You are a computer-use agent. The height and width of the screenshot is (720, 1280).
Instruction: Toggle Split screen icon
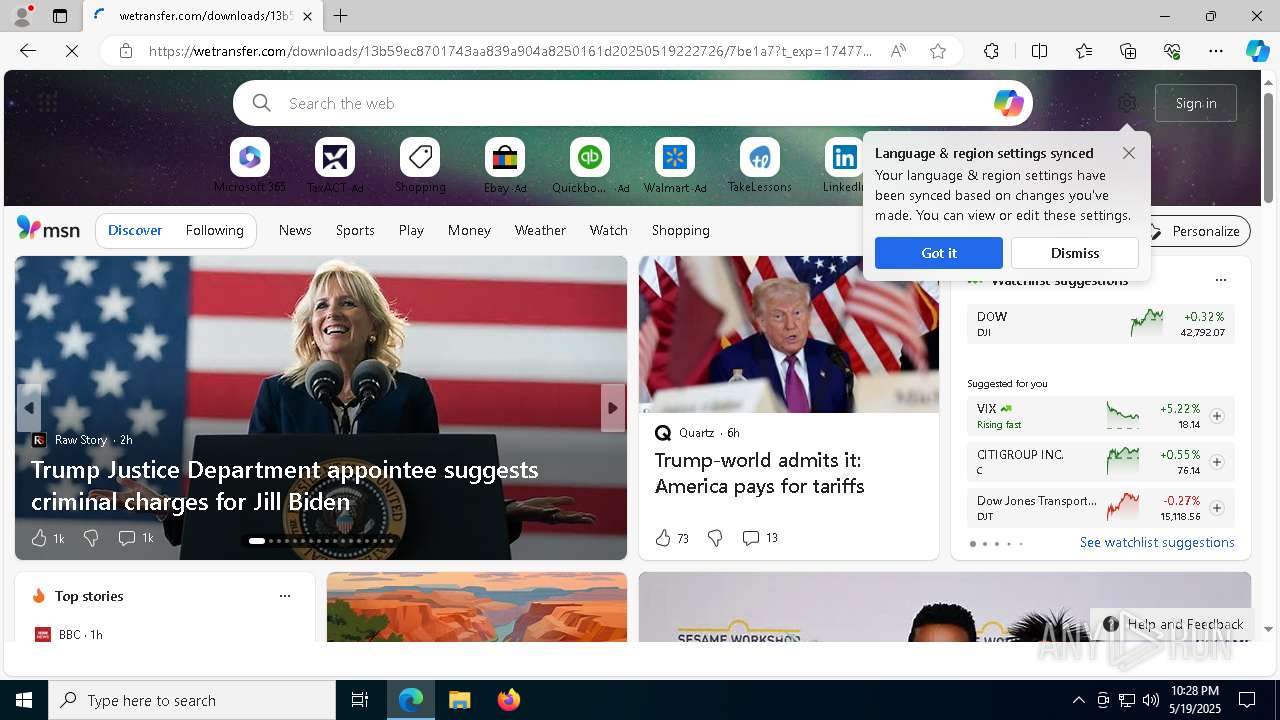(1039, 51)
